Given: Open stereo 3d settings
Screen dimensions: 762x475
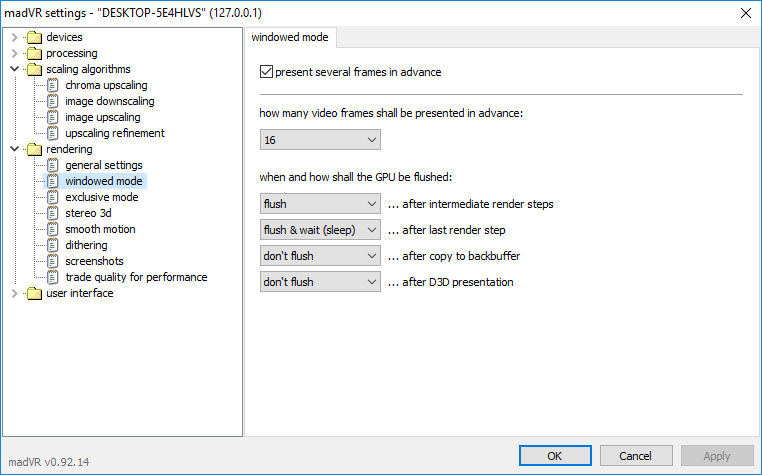Looking at the screenshot, I should point(88,213).
